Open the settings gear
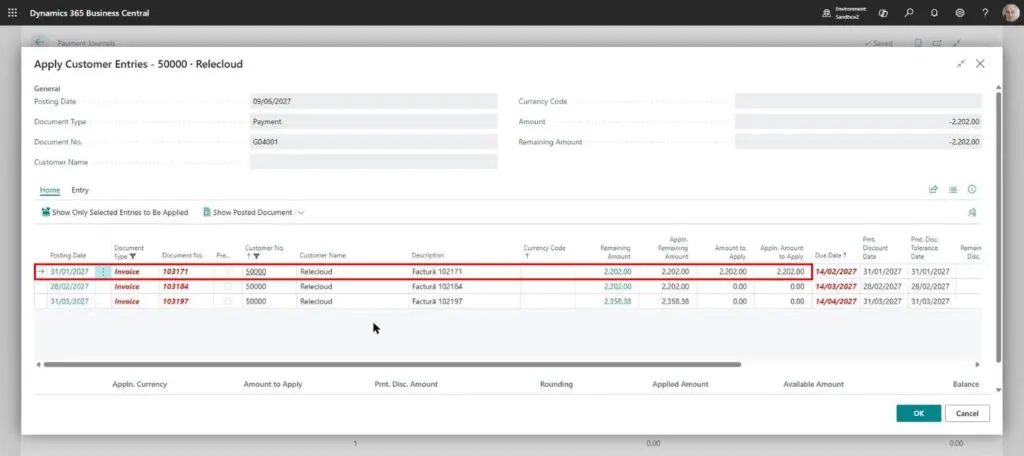This screenshot has height=456, width=1024. (959, 12)
